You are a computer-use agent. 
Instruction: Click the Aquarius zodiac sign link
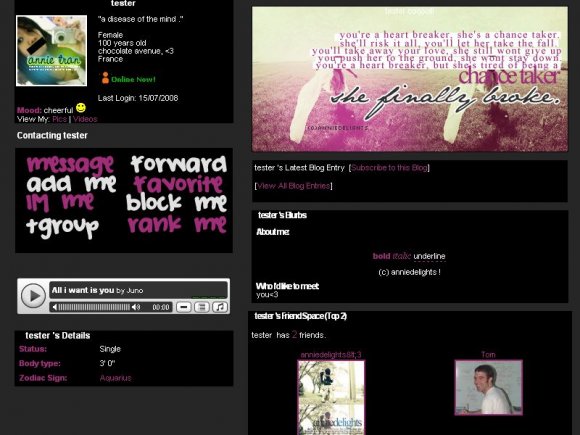pyautogui.click(x=115, y=378)
